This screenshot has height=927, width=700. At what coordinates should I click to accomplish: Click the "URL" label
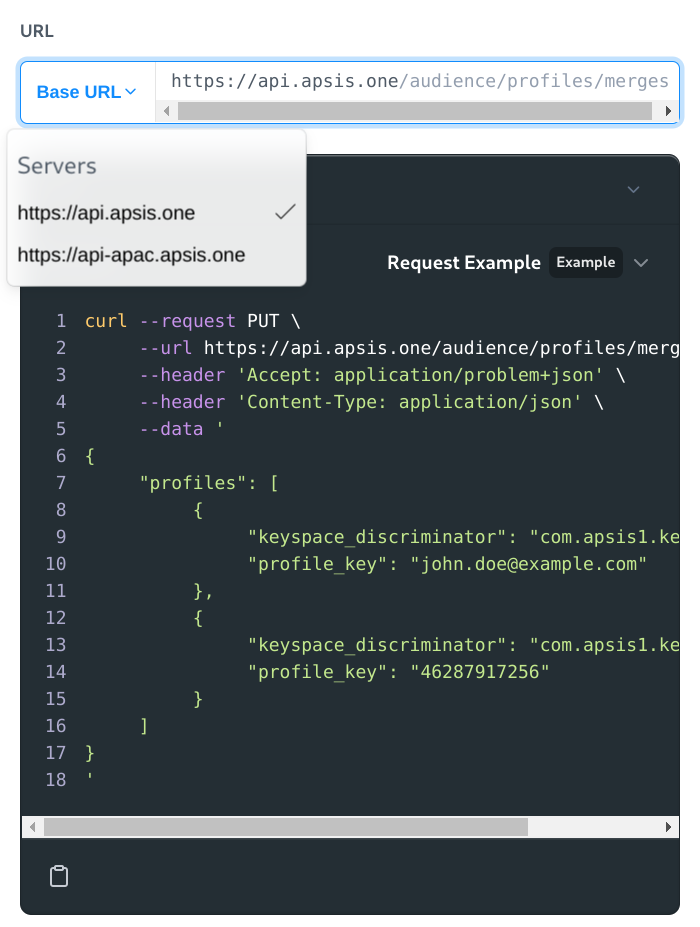[x=37, y=31]
